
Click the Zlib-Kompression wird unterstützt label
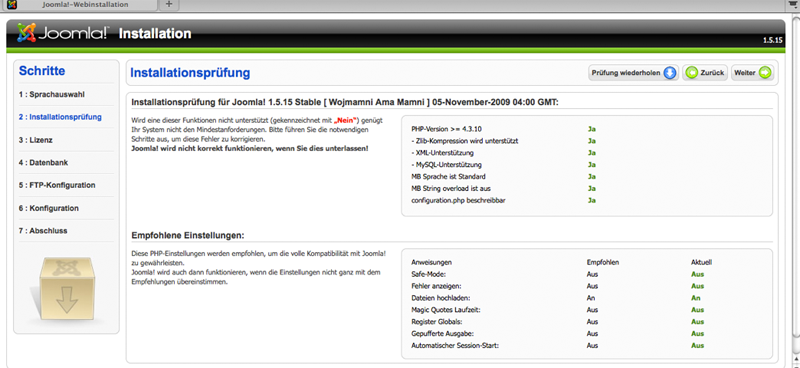(x=465, y=141)
